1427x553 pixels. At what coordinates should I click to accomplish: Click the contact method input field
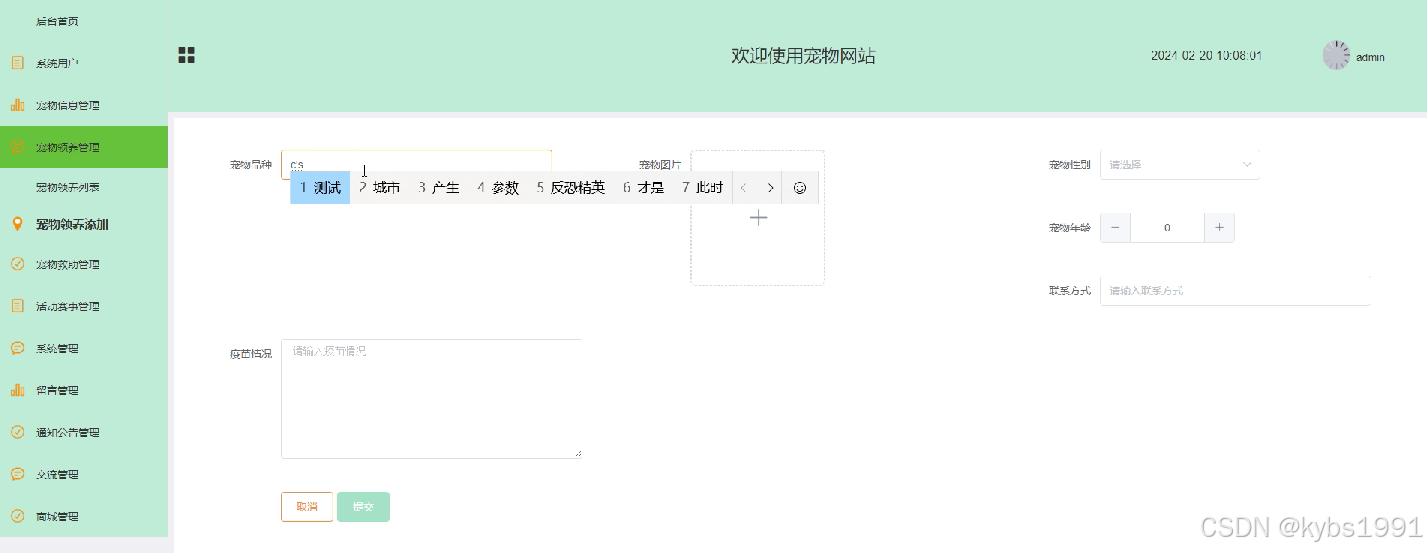click(x=1235, y=290)
